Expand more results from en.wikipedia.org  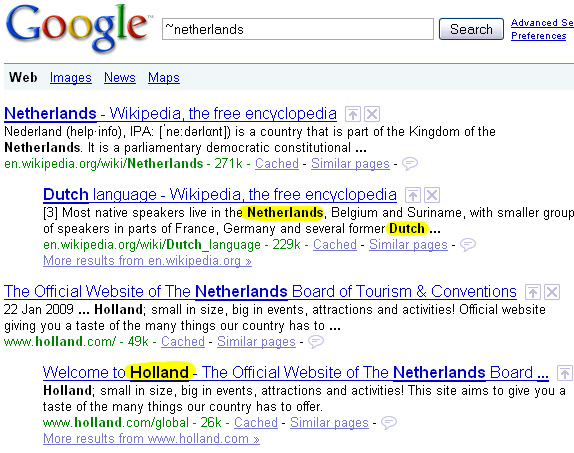[x=147, y=261]
